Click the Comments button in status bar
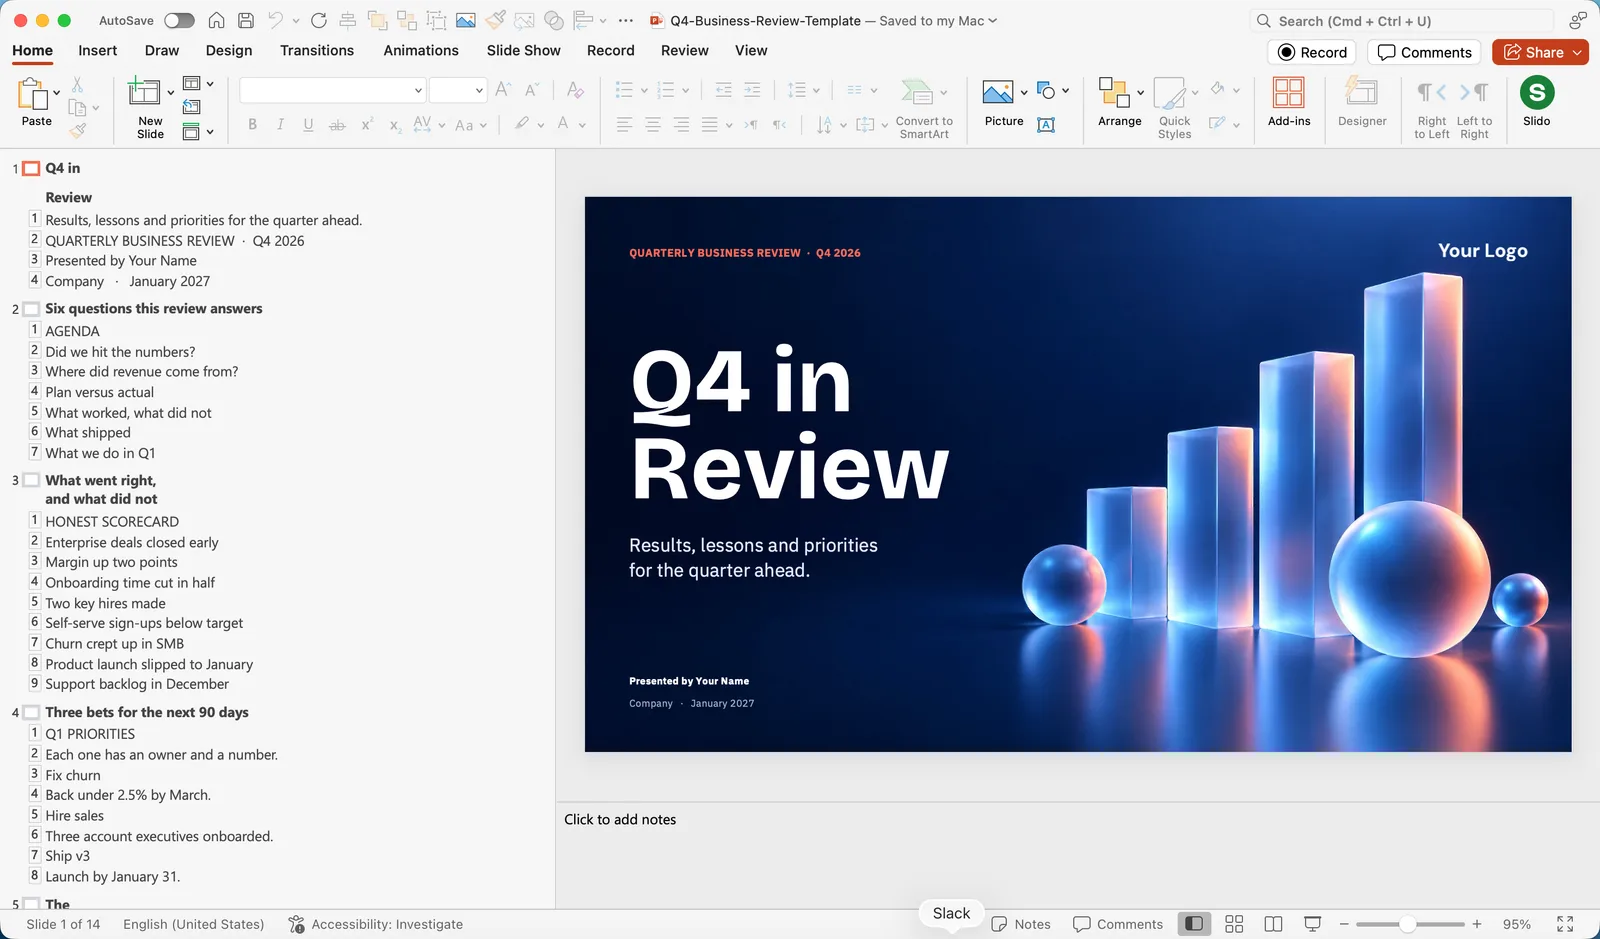The height and width of the screenshot is (939, 1600). [1118, 924]
